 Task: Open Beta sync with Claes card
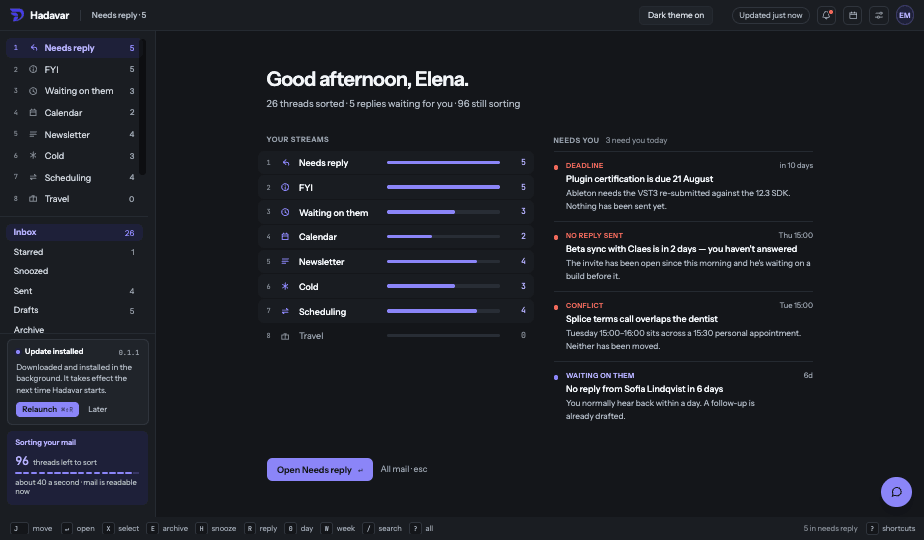pyautogui.click(x=683, y=256)
